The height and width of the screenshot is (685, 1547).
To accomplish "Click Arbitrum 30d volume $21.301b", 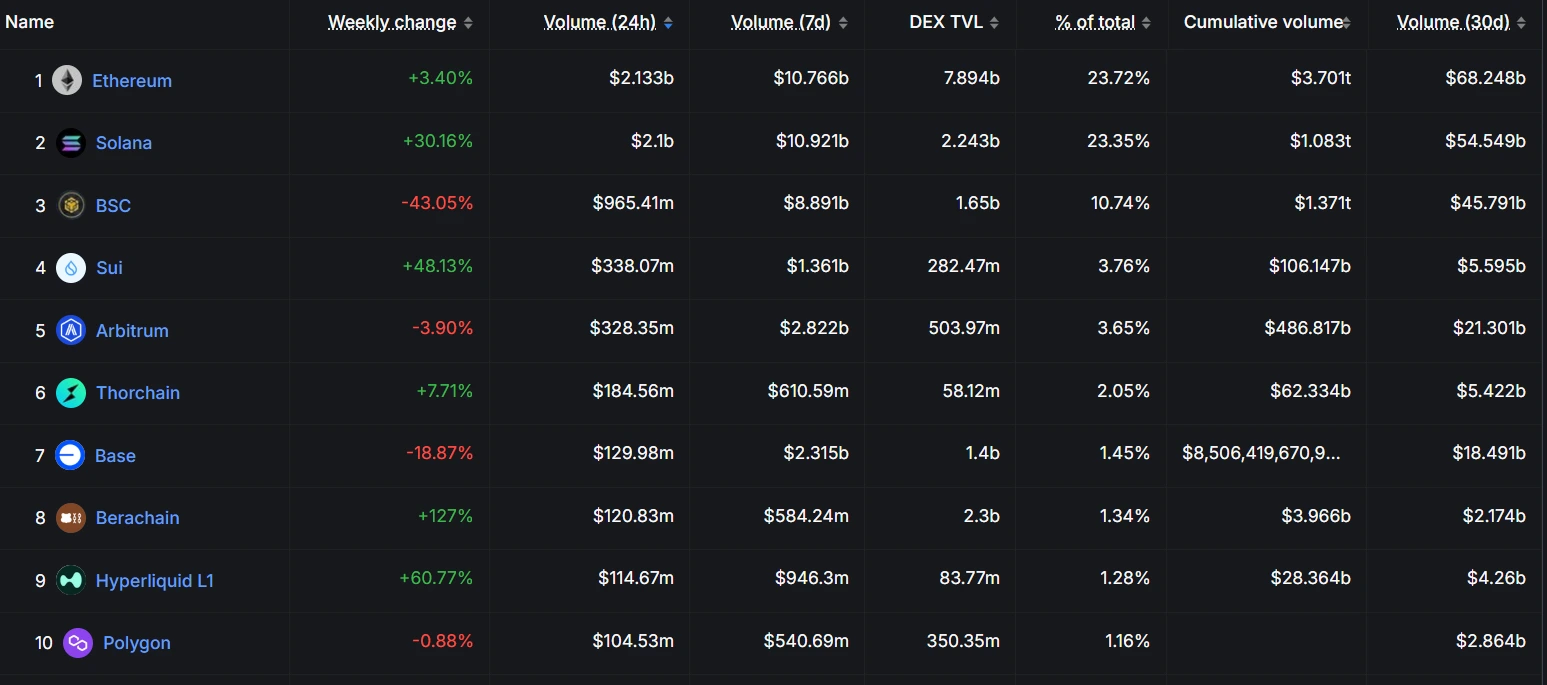I will (x=1490, y=328).
